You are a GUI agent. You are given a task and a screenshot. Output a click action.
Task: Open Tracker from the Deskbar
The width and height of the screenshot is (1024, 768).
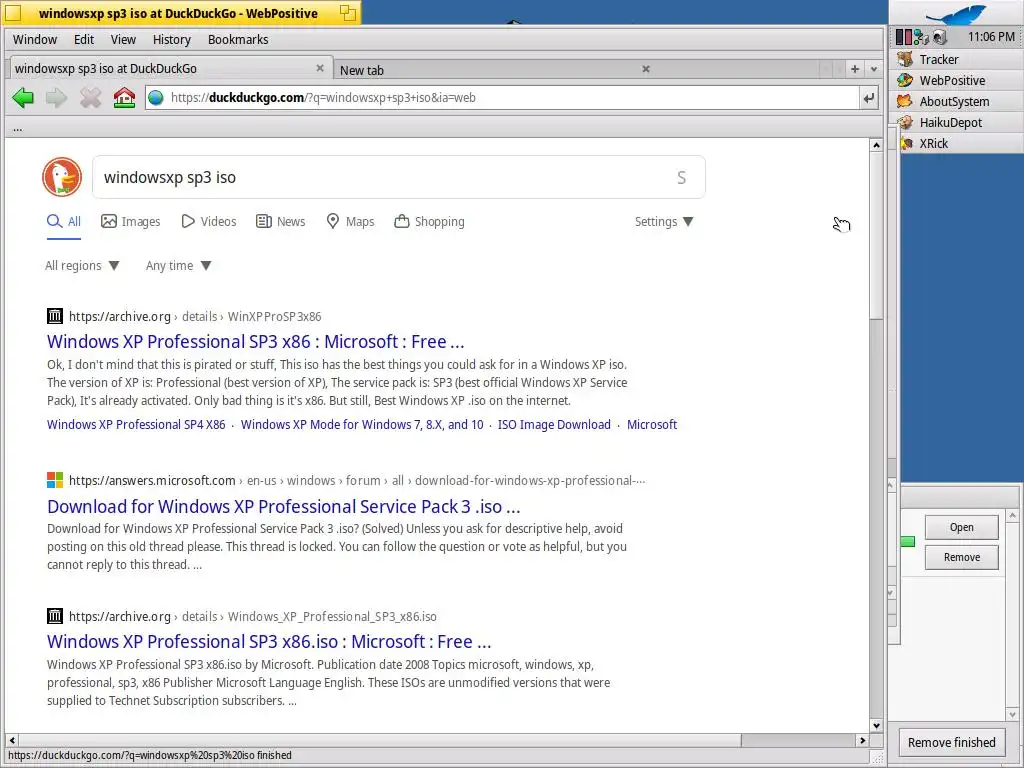pos(955,59)
